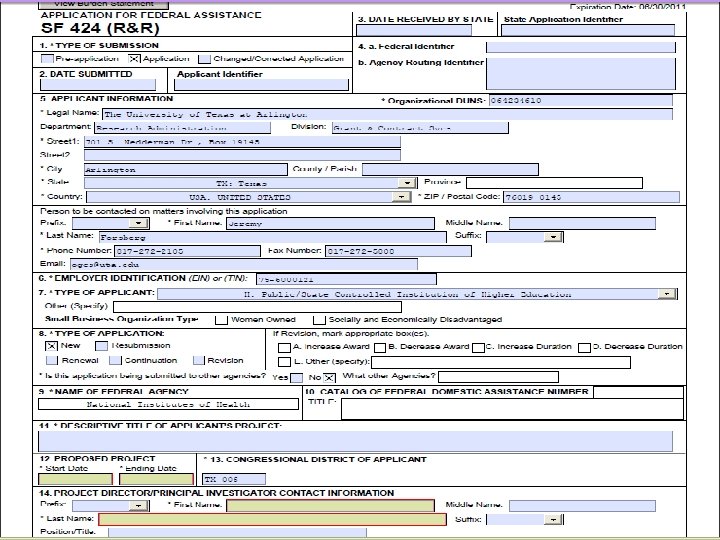Click the Organizational DUNS field
720x540 pixels.
(581, 101)
